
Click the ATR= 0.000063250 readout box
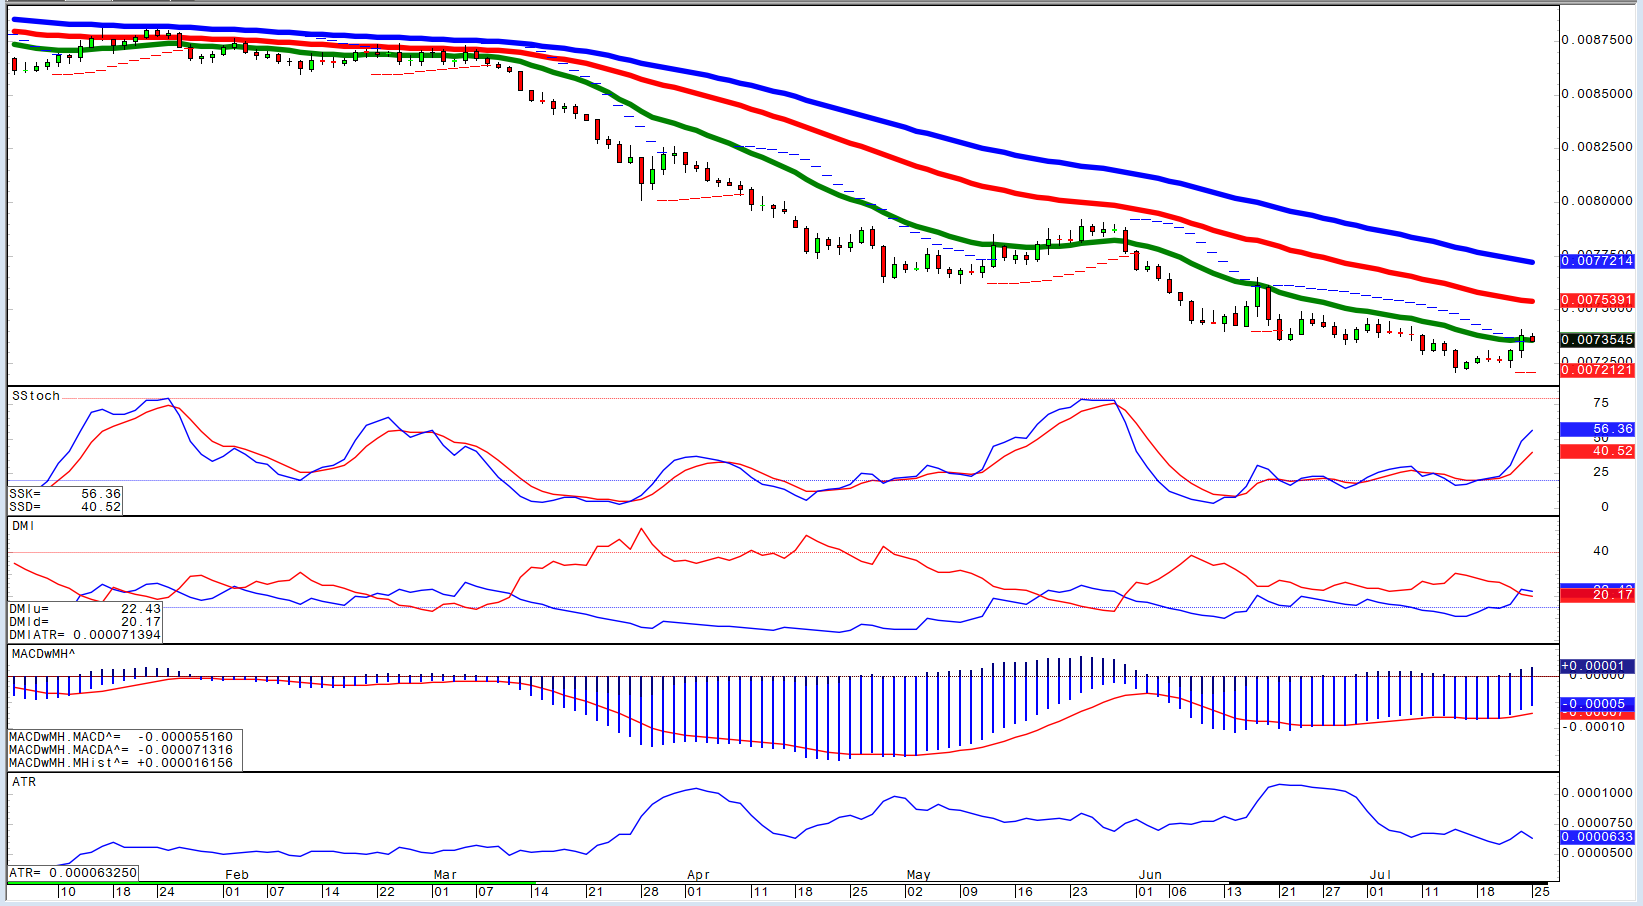73,873
